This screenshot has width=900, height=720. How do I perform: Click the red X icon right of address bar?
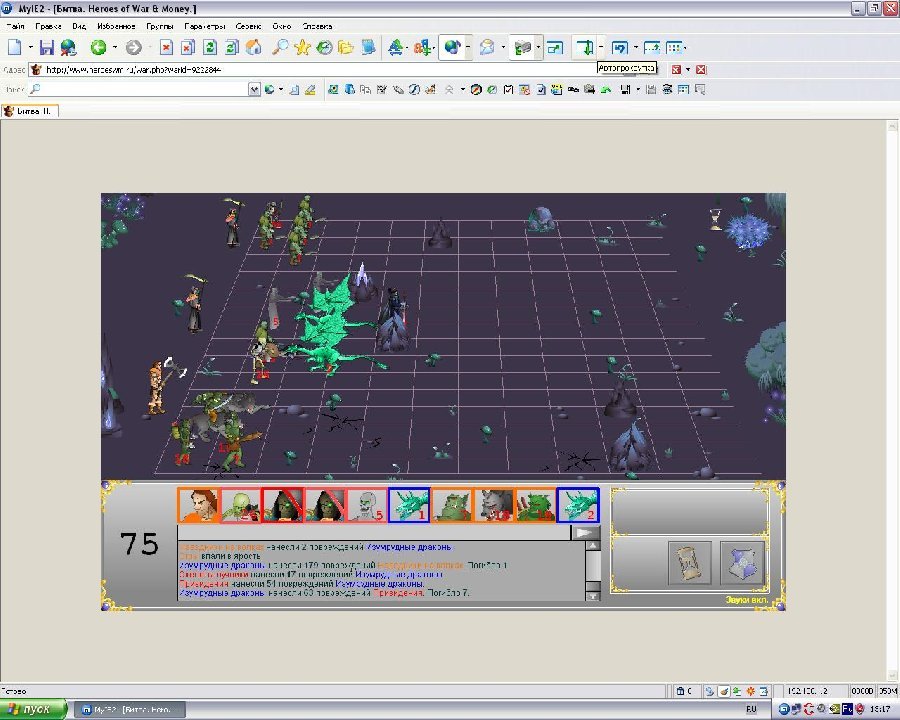point(701,69)
